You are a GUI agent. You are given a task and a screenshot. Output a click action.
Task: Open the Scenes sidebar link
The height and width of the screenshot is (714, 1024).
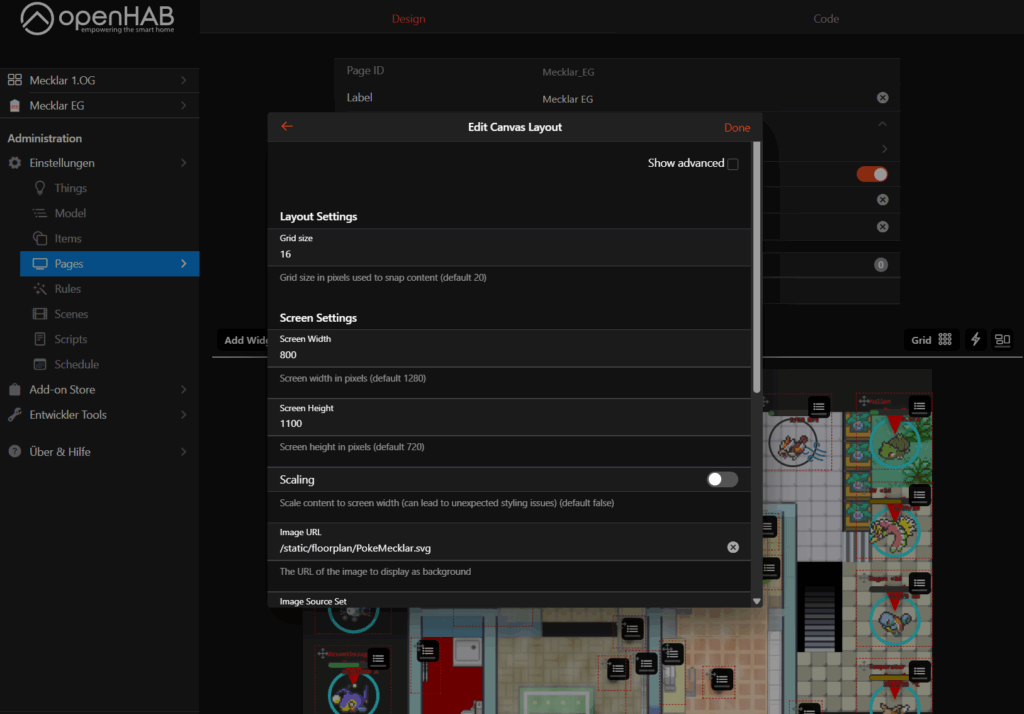(x=71, y=314)
